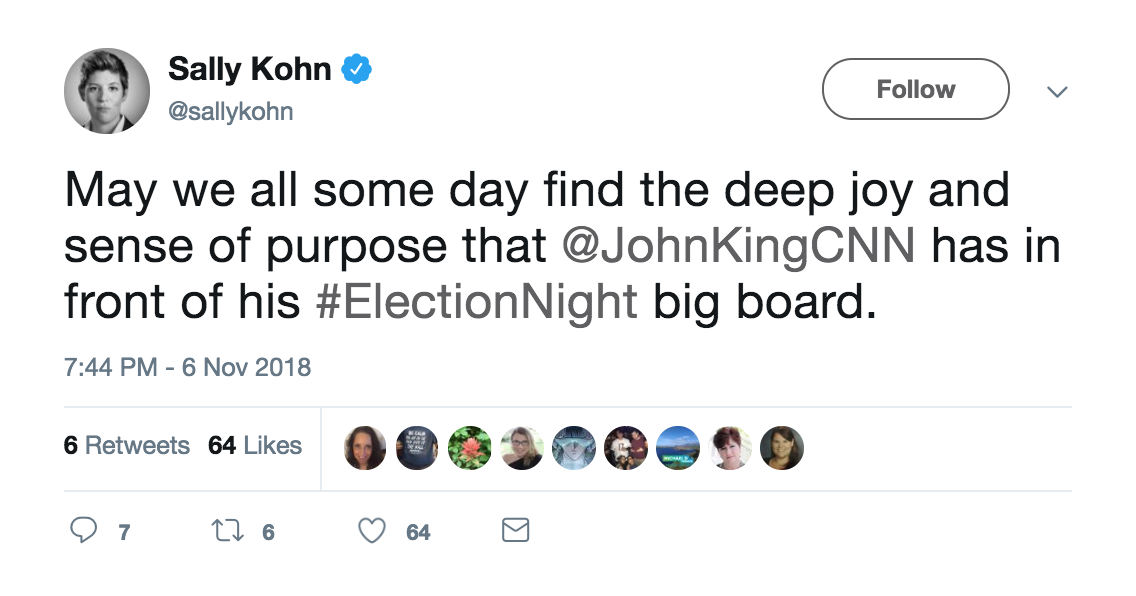Click the @sallykohn handle

tap(231, 111)
